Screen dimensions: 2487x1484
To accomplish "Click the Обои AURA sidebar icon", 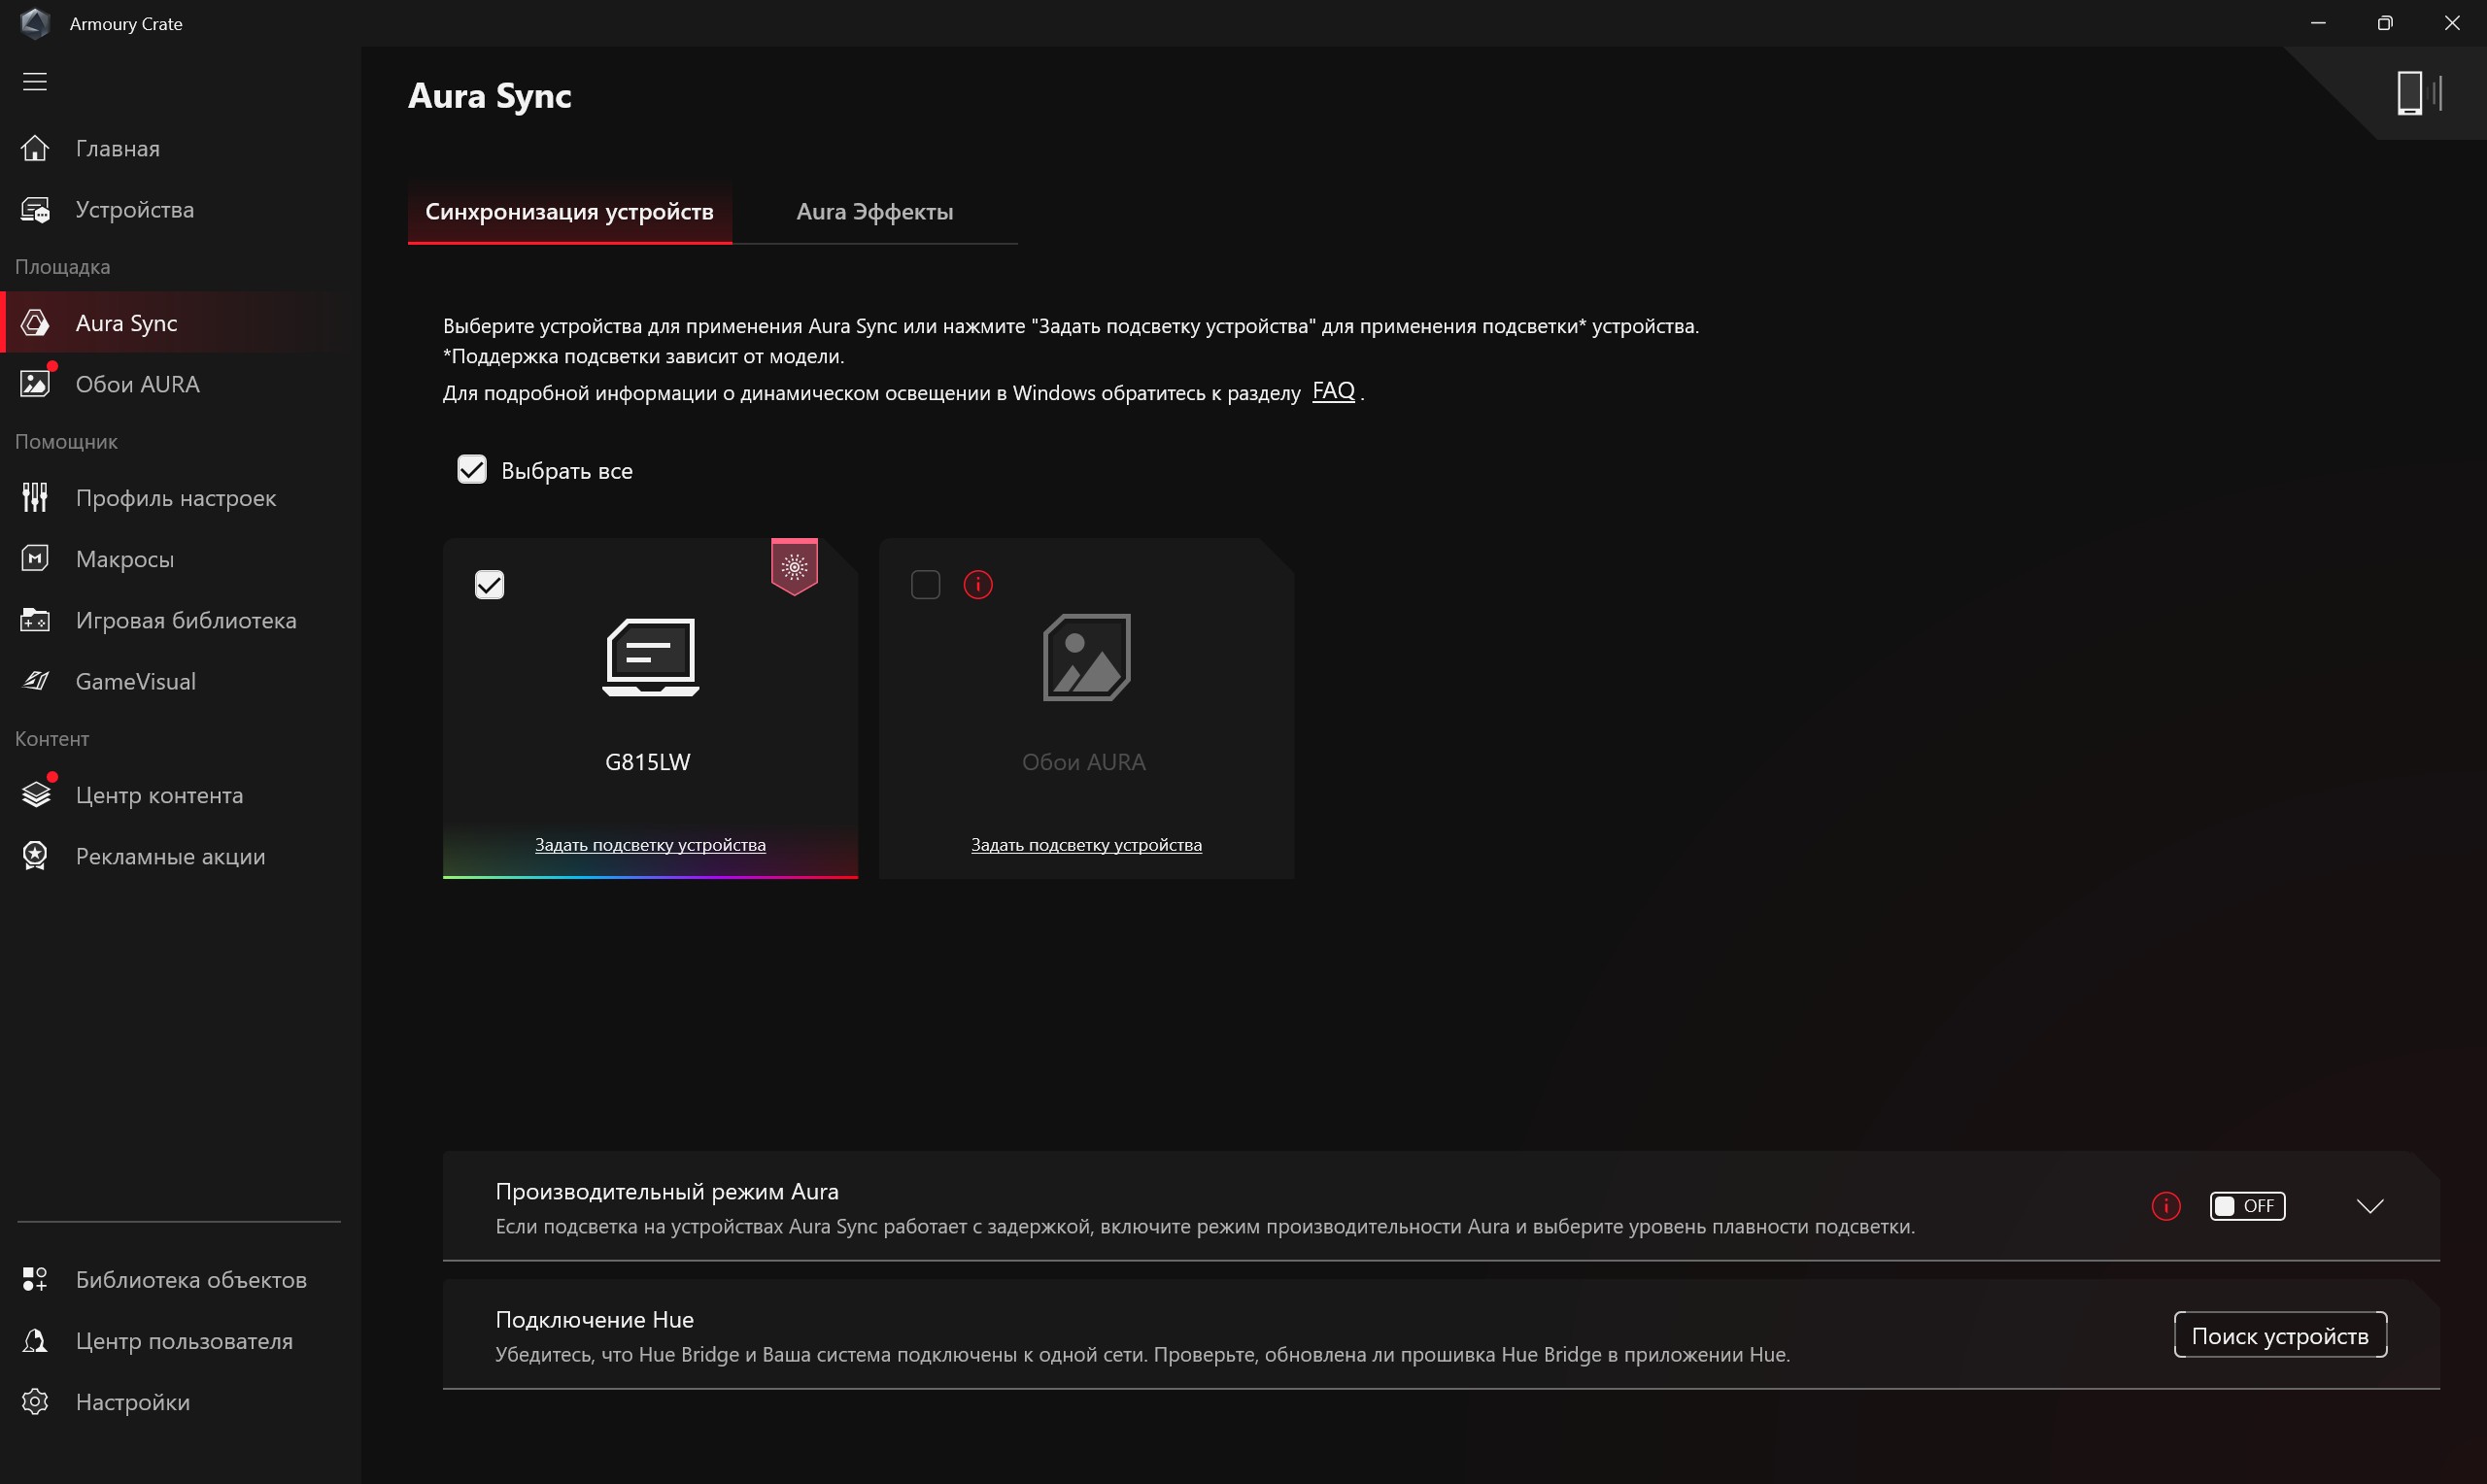I will point(35,384).
